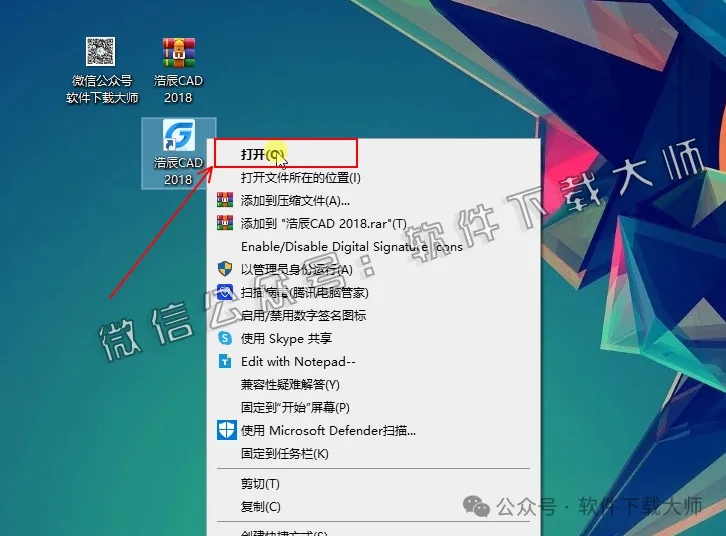Choose 扫描病毒(腾讯电脑管家)
Image resolution: width=726 pixels, height=536 pixels.
(373, 292)
